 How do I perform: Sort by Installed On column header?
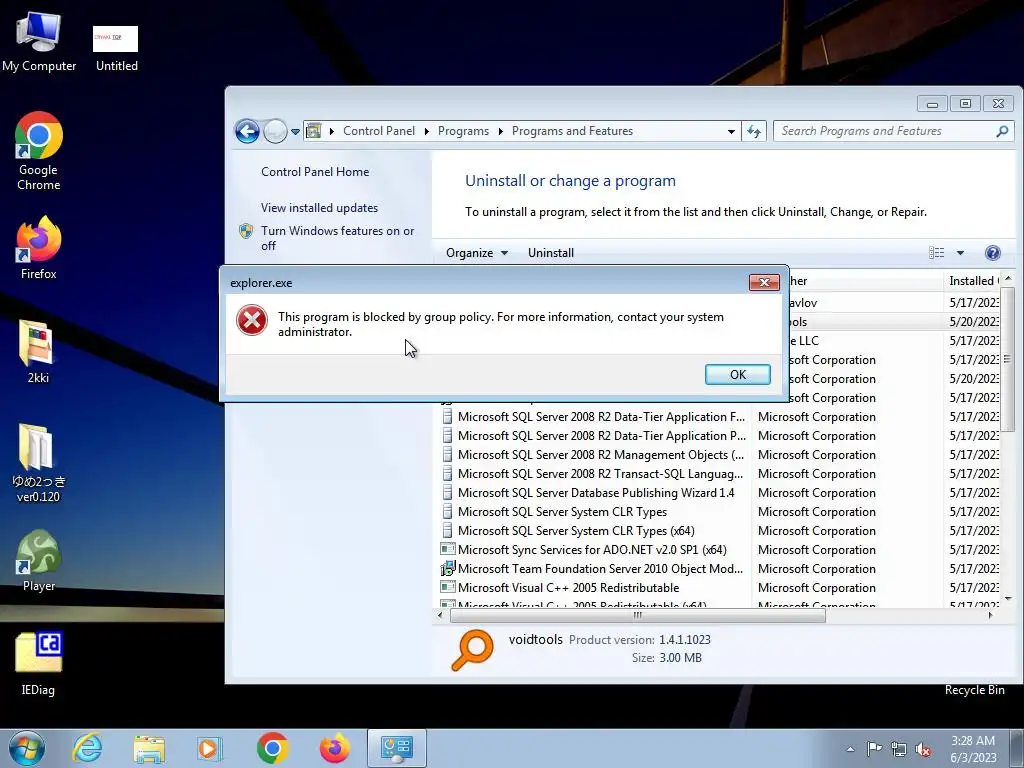coord(972,281)
